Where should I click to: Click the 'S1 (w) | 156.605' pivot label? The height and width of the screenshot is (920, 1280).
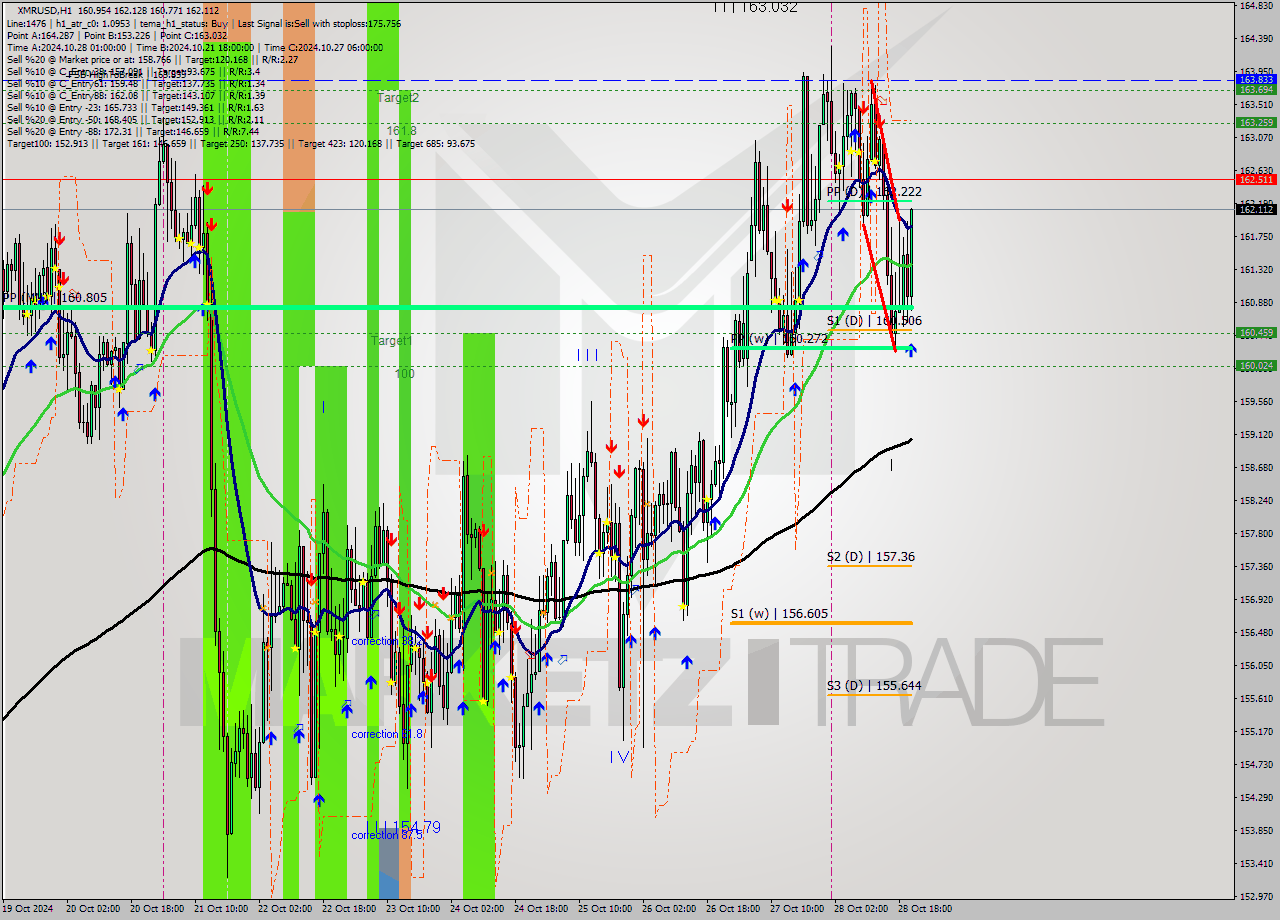tap(779, 614)
